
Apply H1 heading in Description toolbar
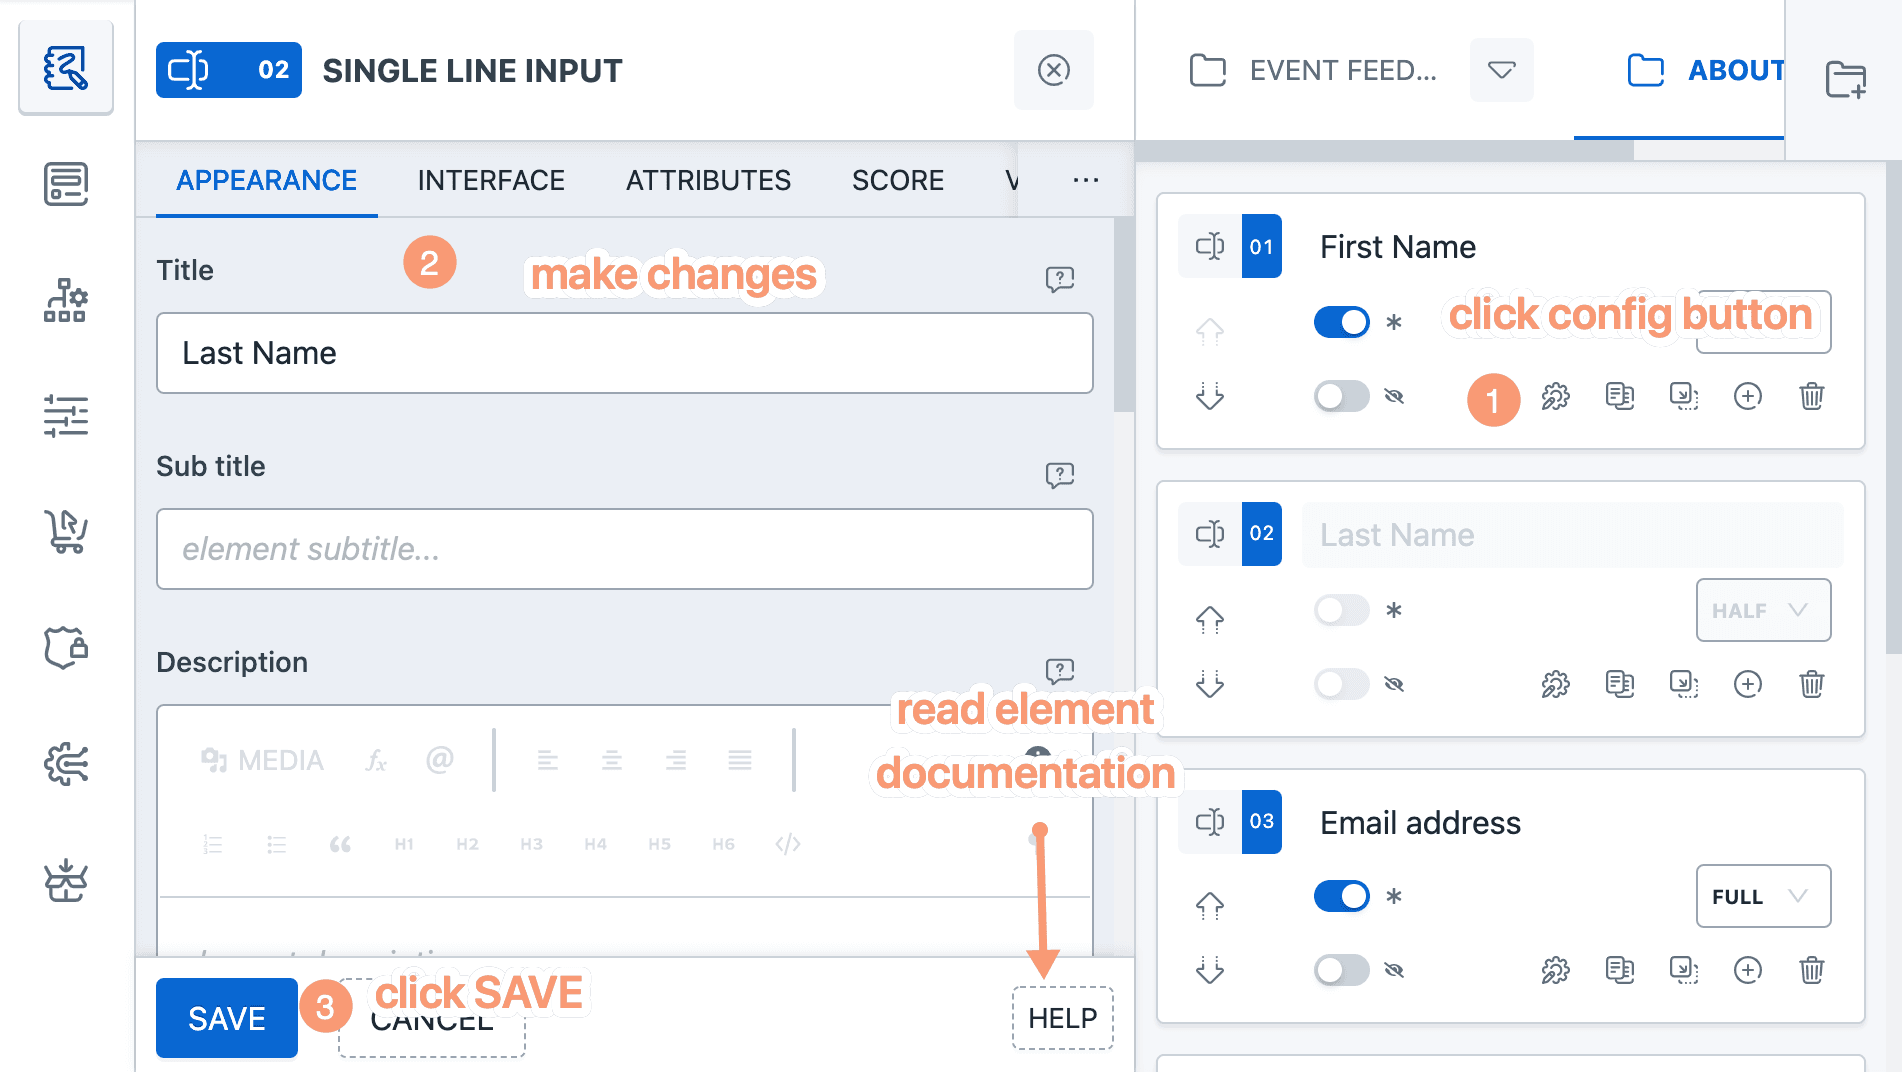[x=404, y=844]
